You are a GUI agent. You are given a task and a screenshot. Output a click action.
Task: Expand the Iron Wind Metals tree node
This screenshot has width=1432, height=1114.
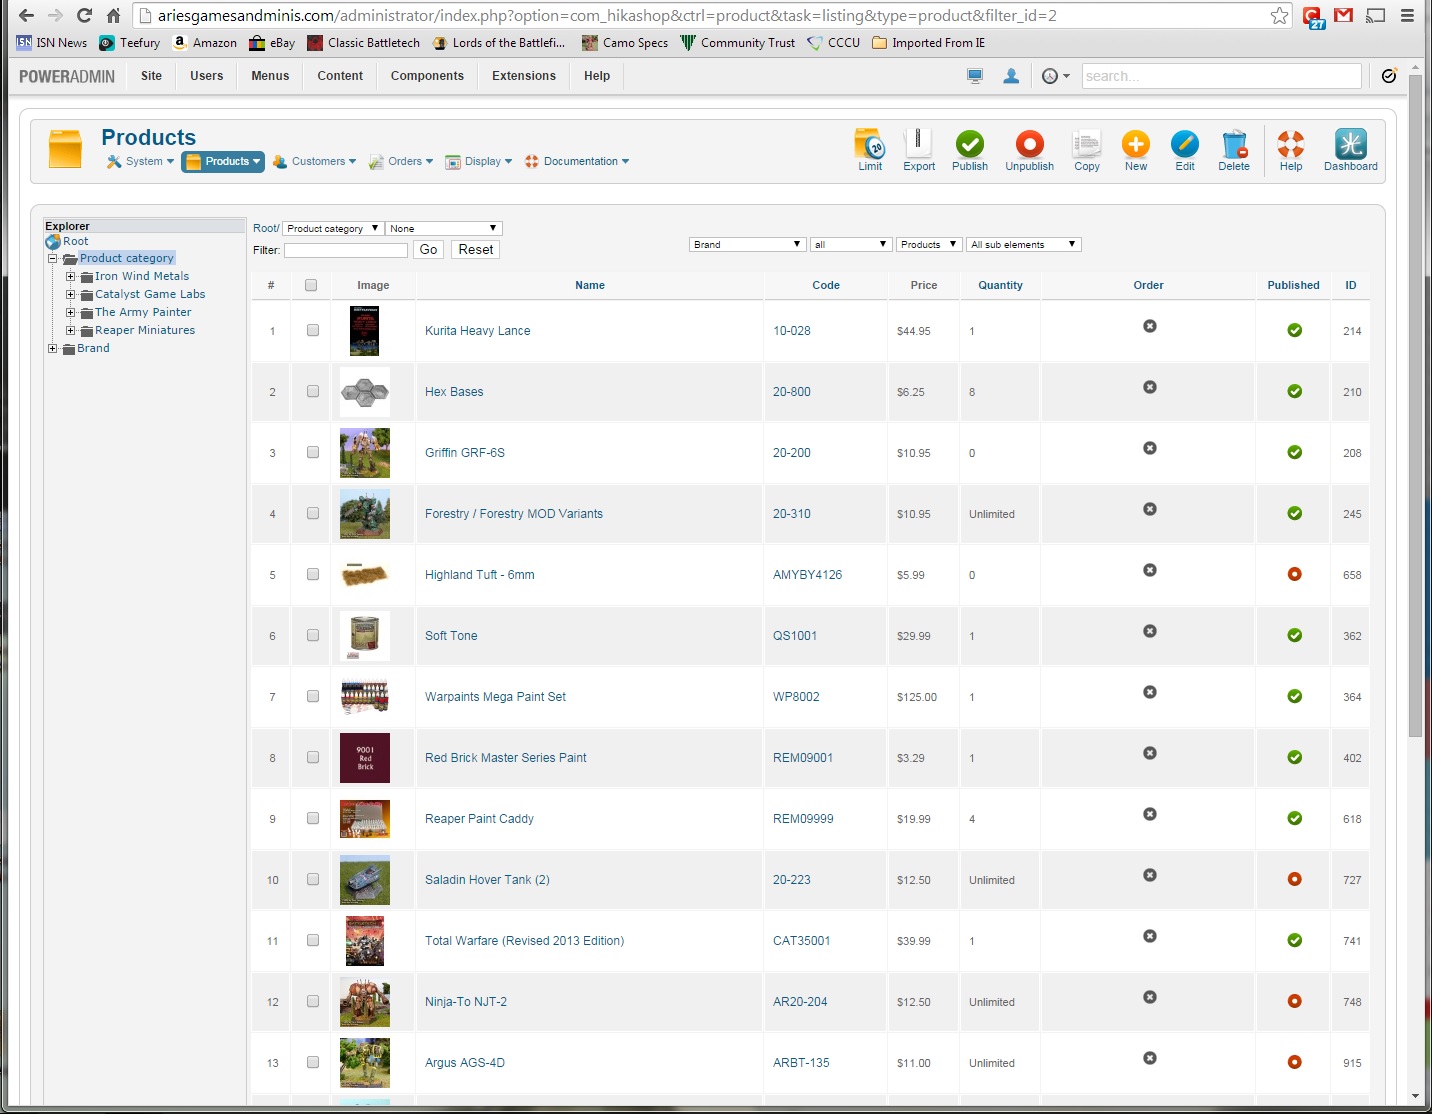[x=71, y=277]
